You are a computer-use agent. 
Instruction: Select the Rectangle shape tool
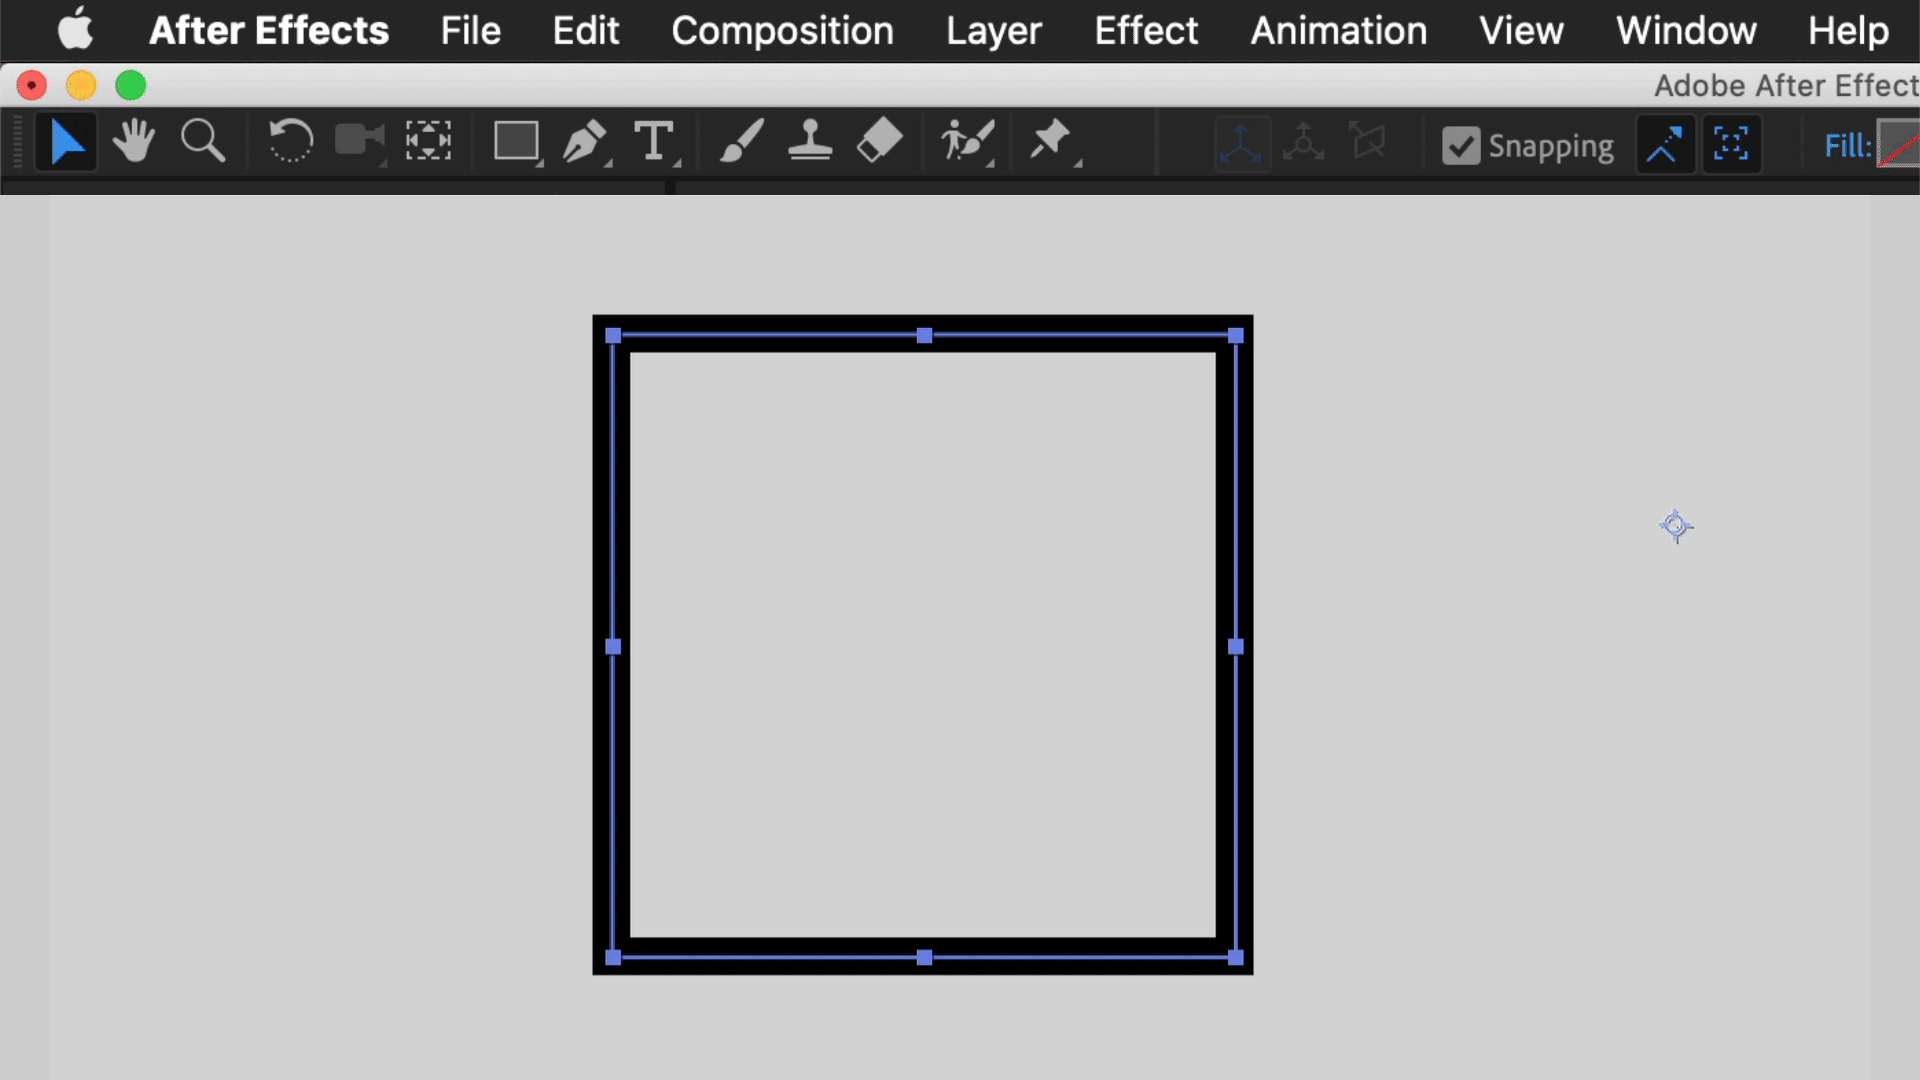coord(516,142)
